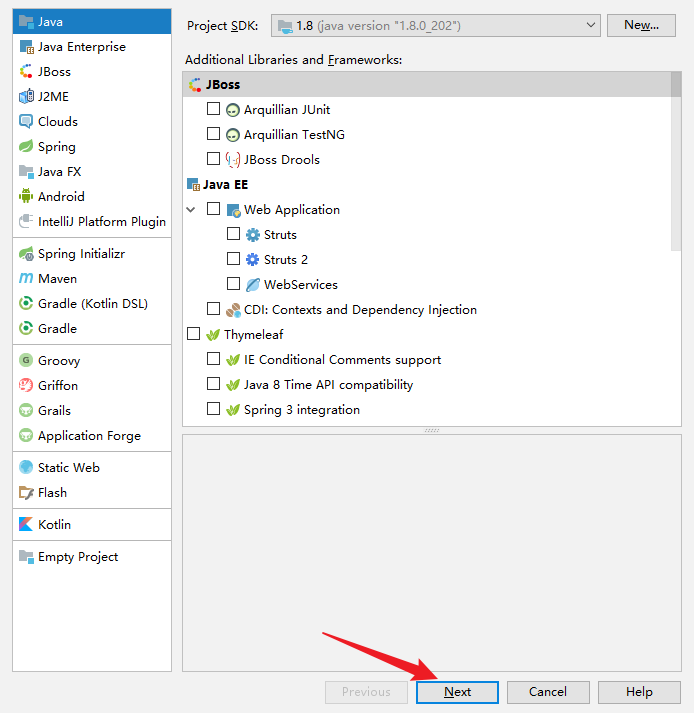The width and height of the screenshot is (694, 713).
Task: Enable the WebServices checkbox
Action: 233,284
